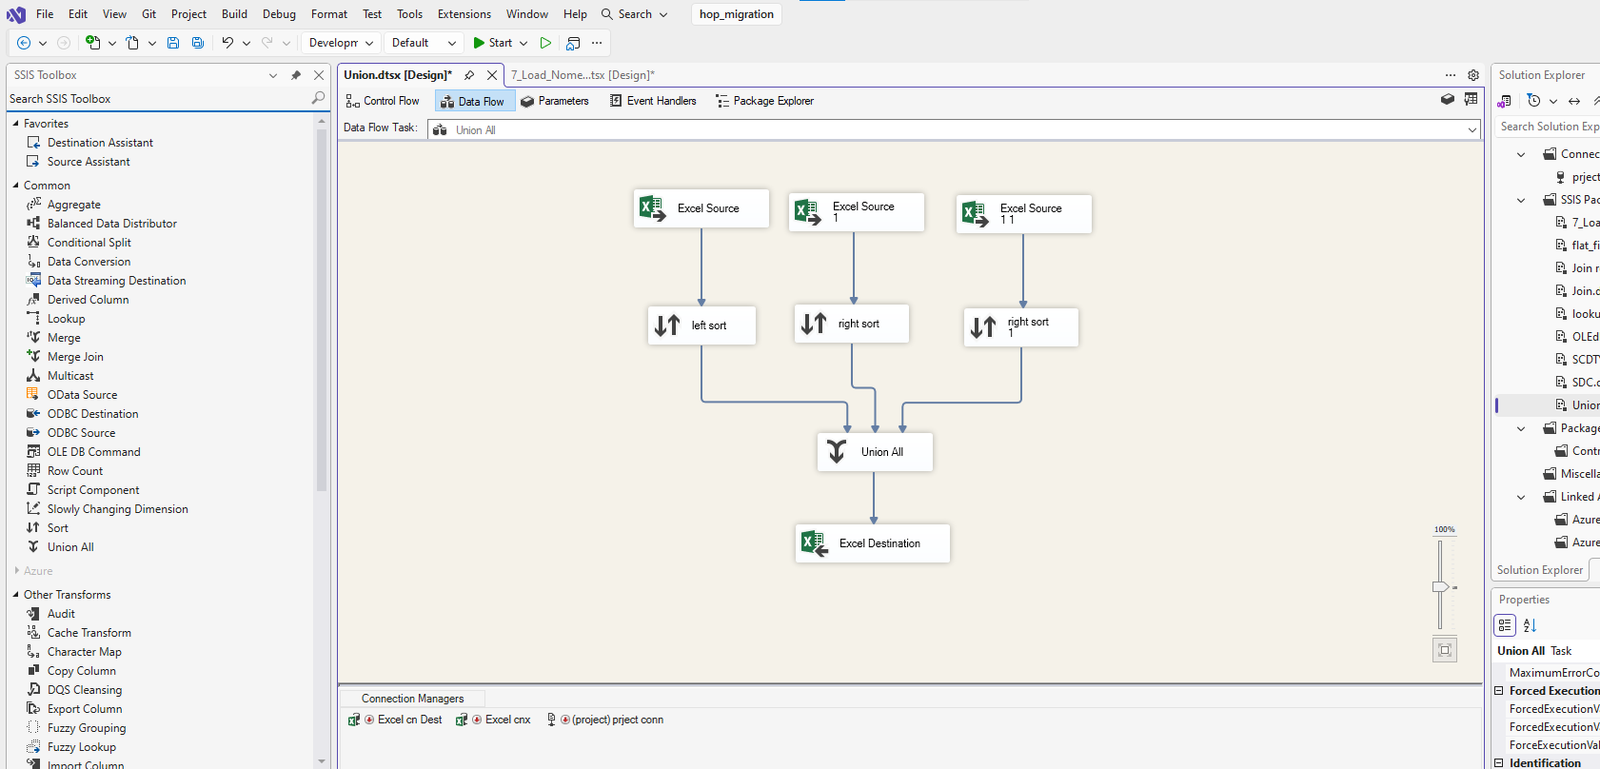Select the Excel cnx connection manager

click(493, 719)
